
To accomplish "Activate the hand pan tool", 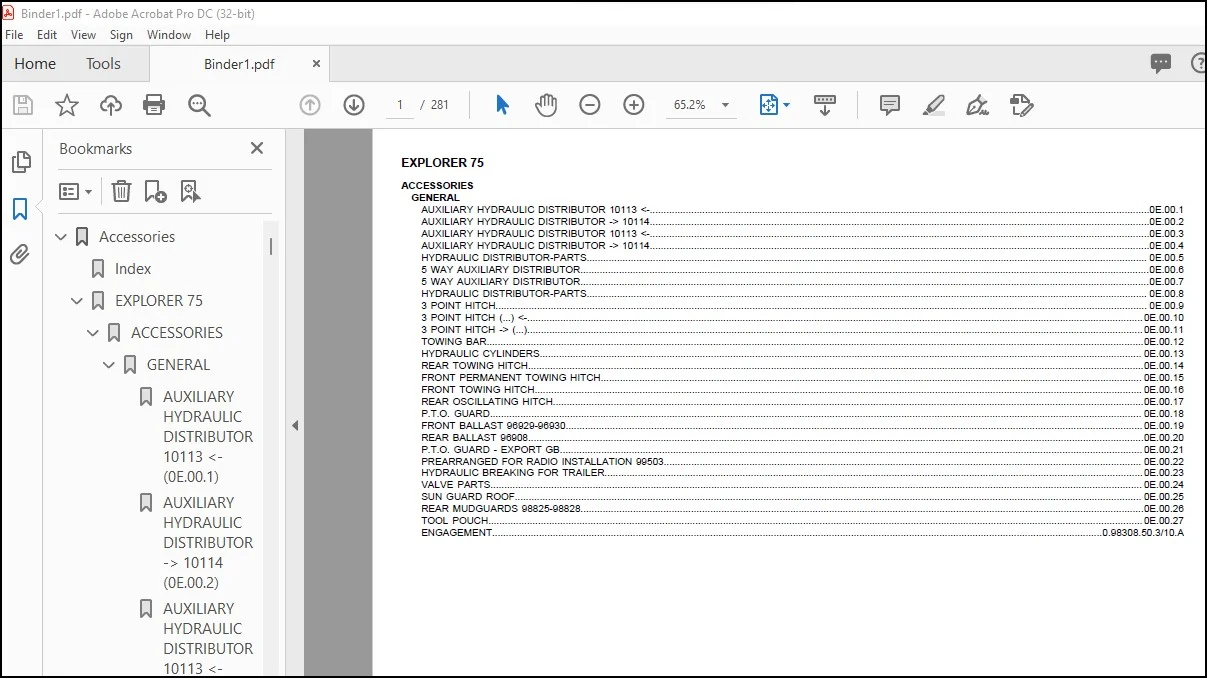I will pyautogui.click(x=546, y=105).
